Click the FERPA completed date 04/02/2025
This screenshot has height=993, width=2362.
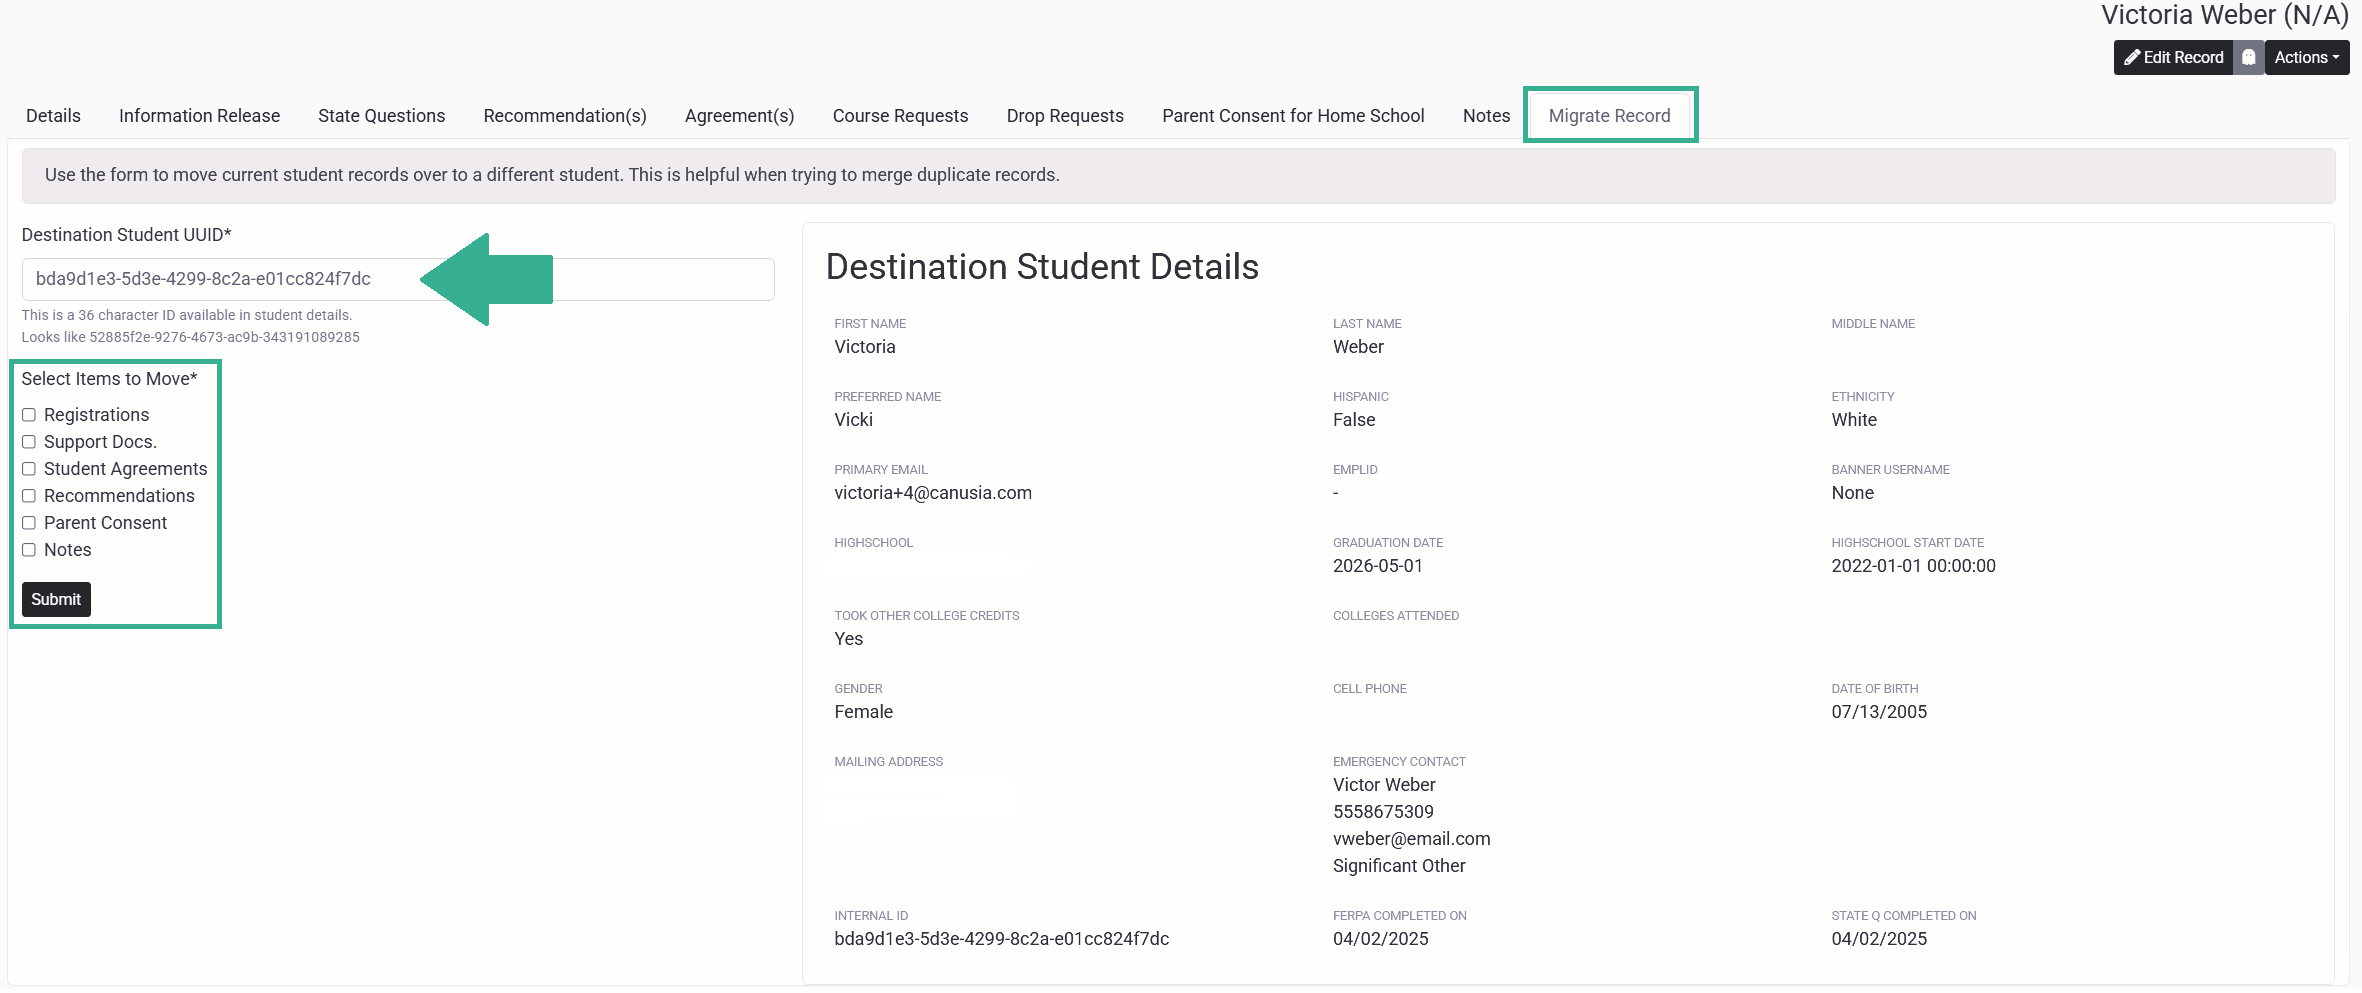(1380, 939)
